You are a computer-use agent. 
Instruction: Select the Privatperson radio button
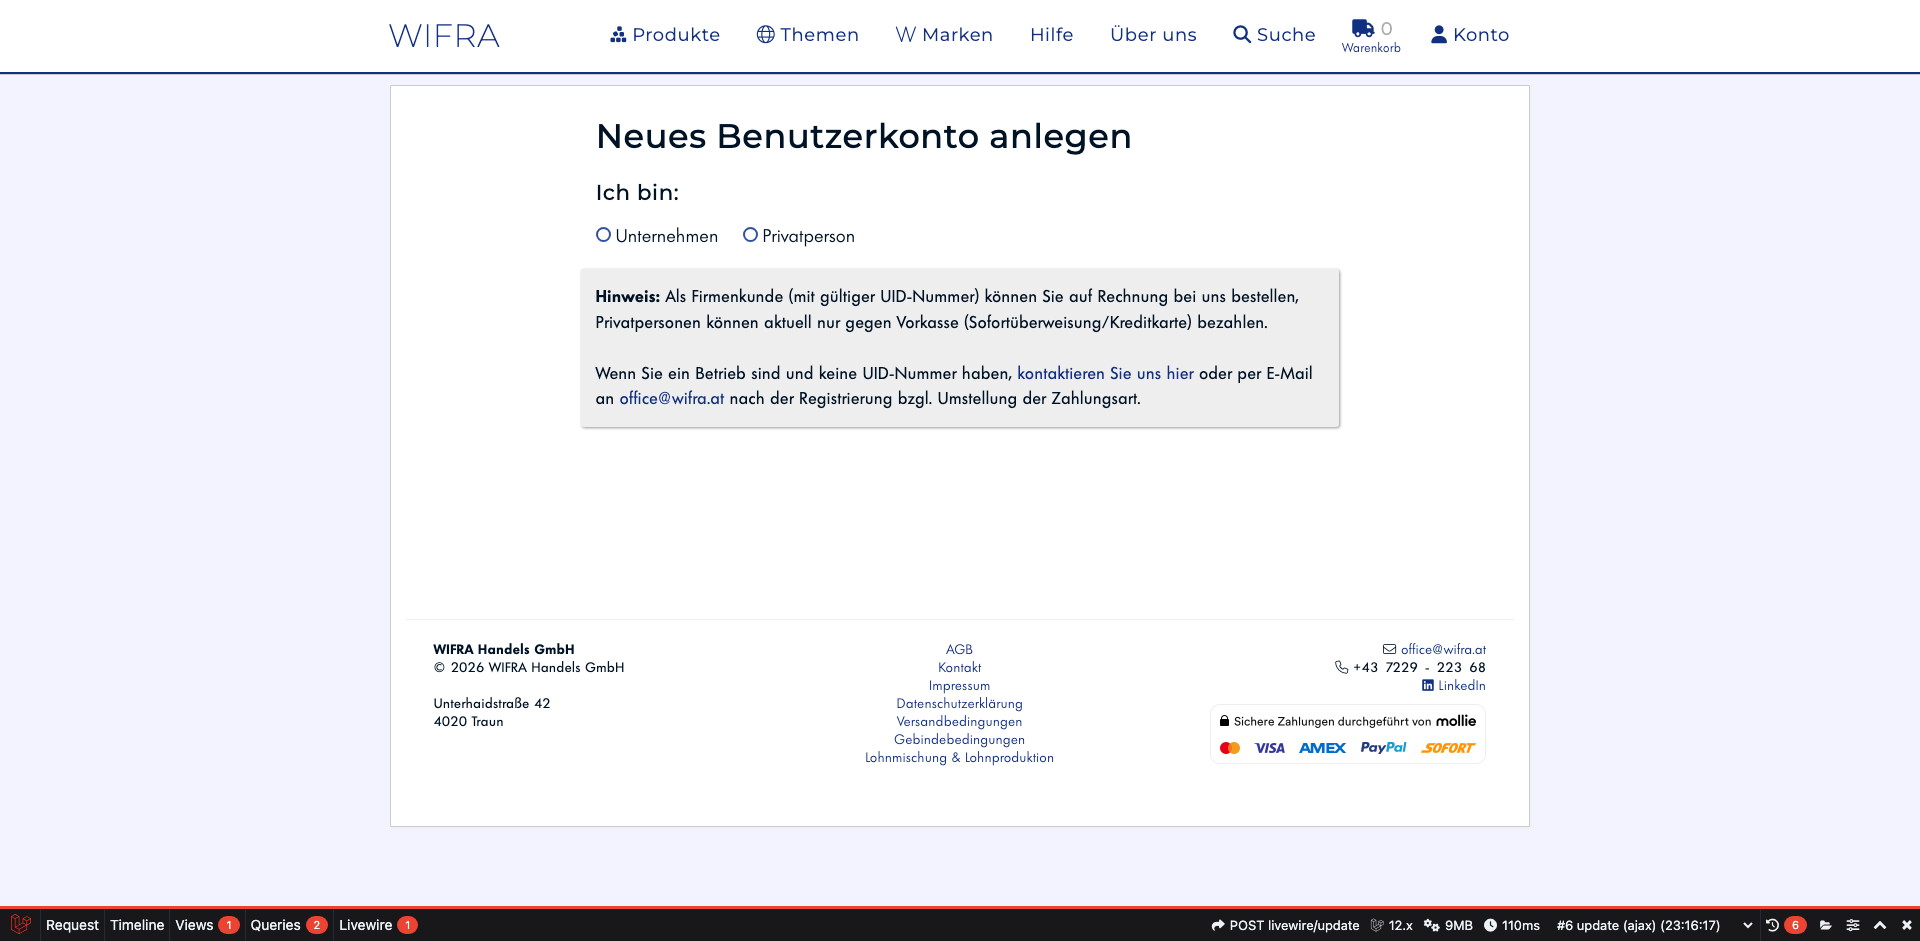[x=750, y=235]
